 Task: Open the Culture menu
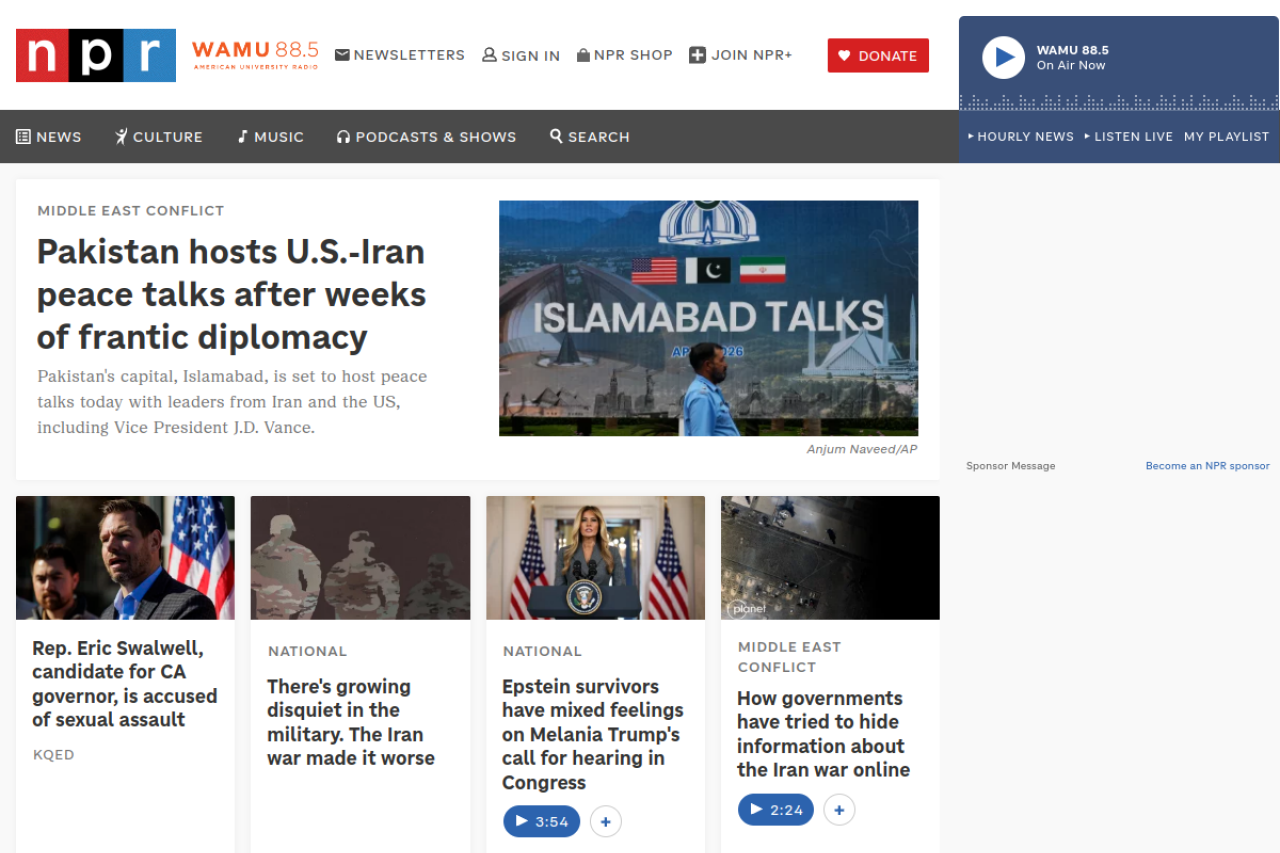point(158,137)
